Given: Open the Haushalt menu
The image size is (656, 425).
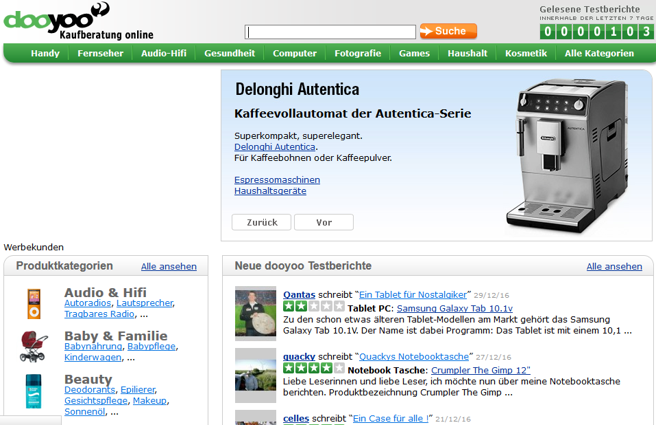Looking at the screenshot, I should pos(467,54).
